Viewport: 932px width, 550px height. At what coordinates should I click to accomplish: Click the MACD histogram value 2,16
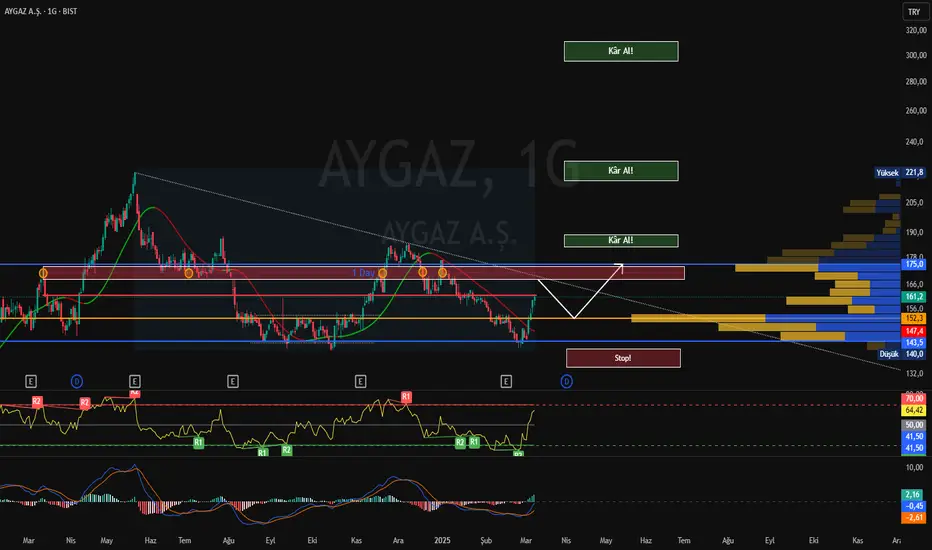point(914,494)
